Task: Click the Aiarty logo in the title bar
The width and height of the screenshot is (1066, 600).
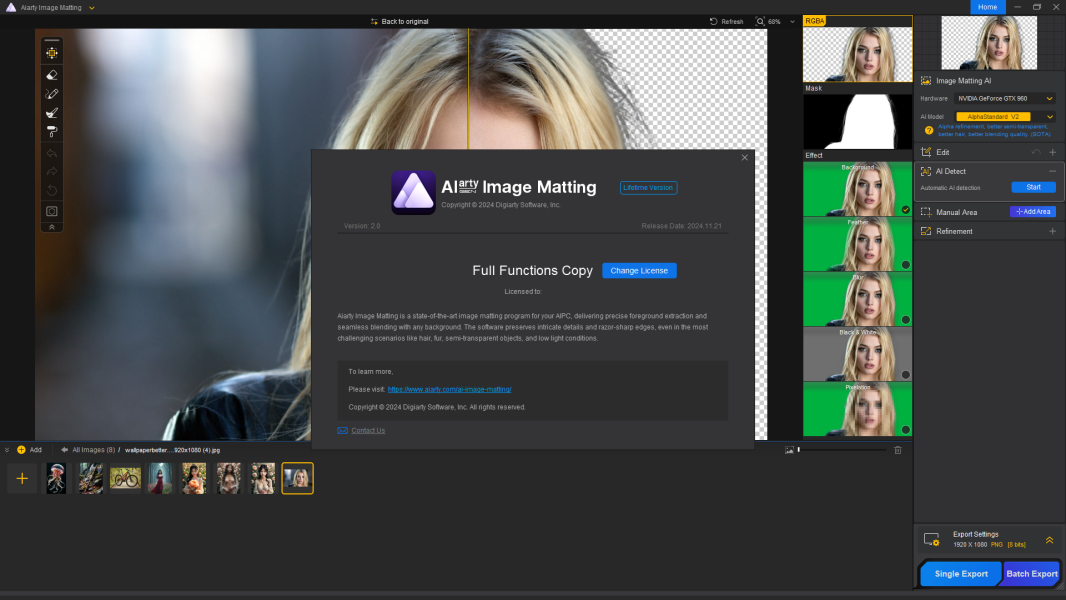Action: [x=11, y=7]
